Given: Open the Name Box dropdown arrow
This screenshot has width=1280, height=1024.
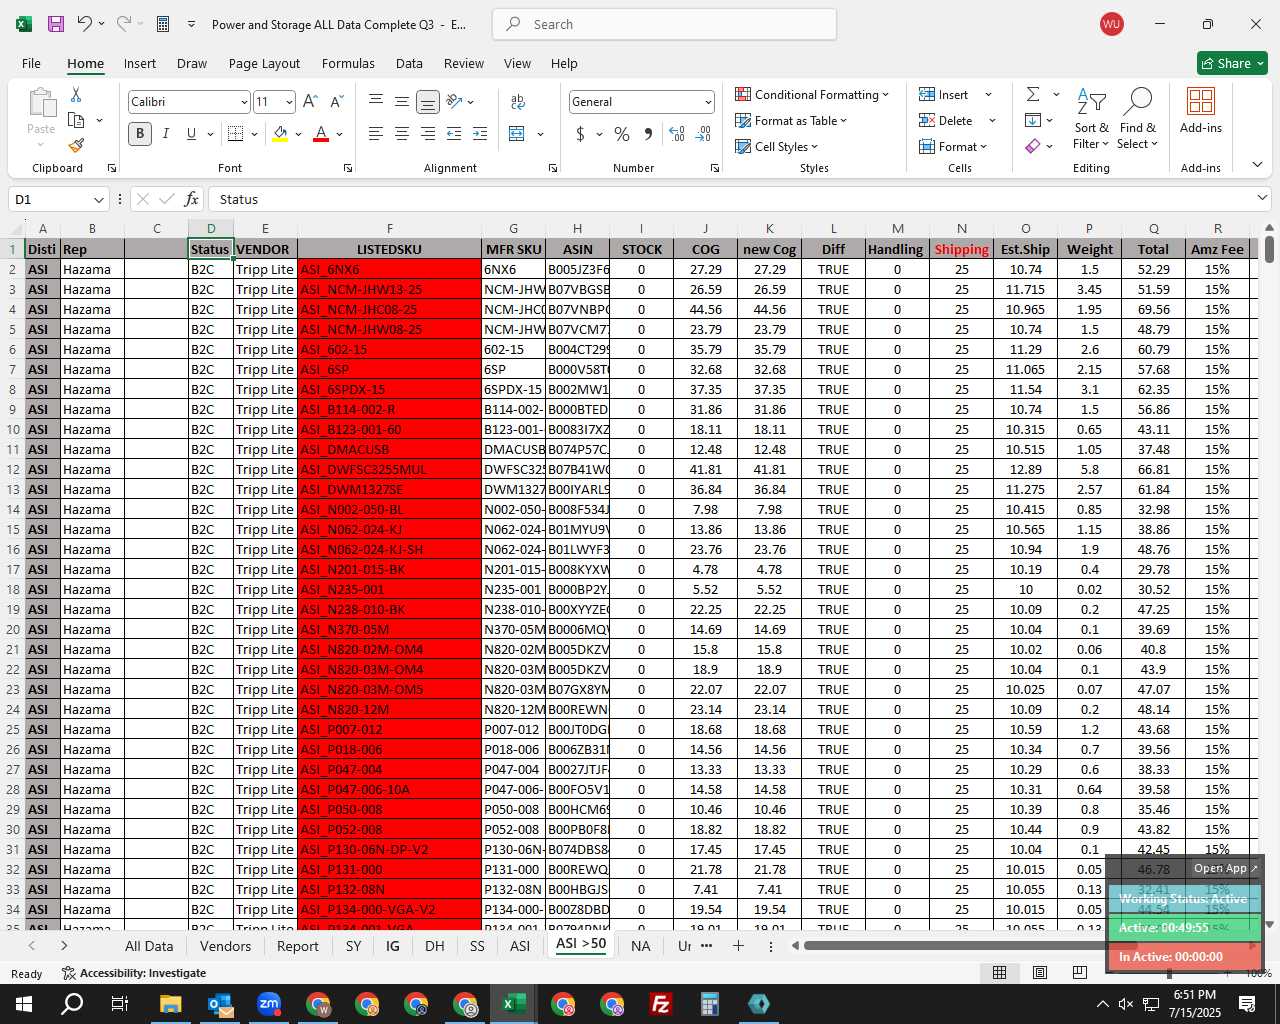Looking at the screenshot, I should point(98,200).
